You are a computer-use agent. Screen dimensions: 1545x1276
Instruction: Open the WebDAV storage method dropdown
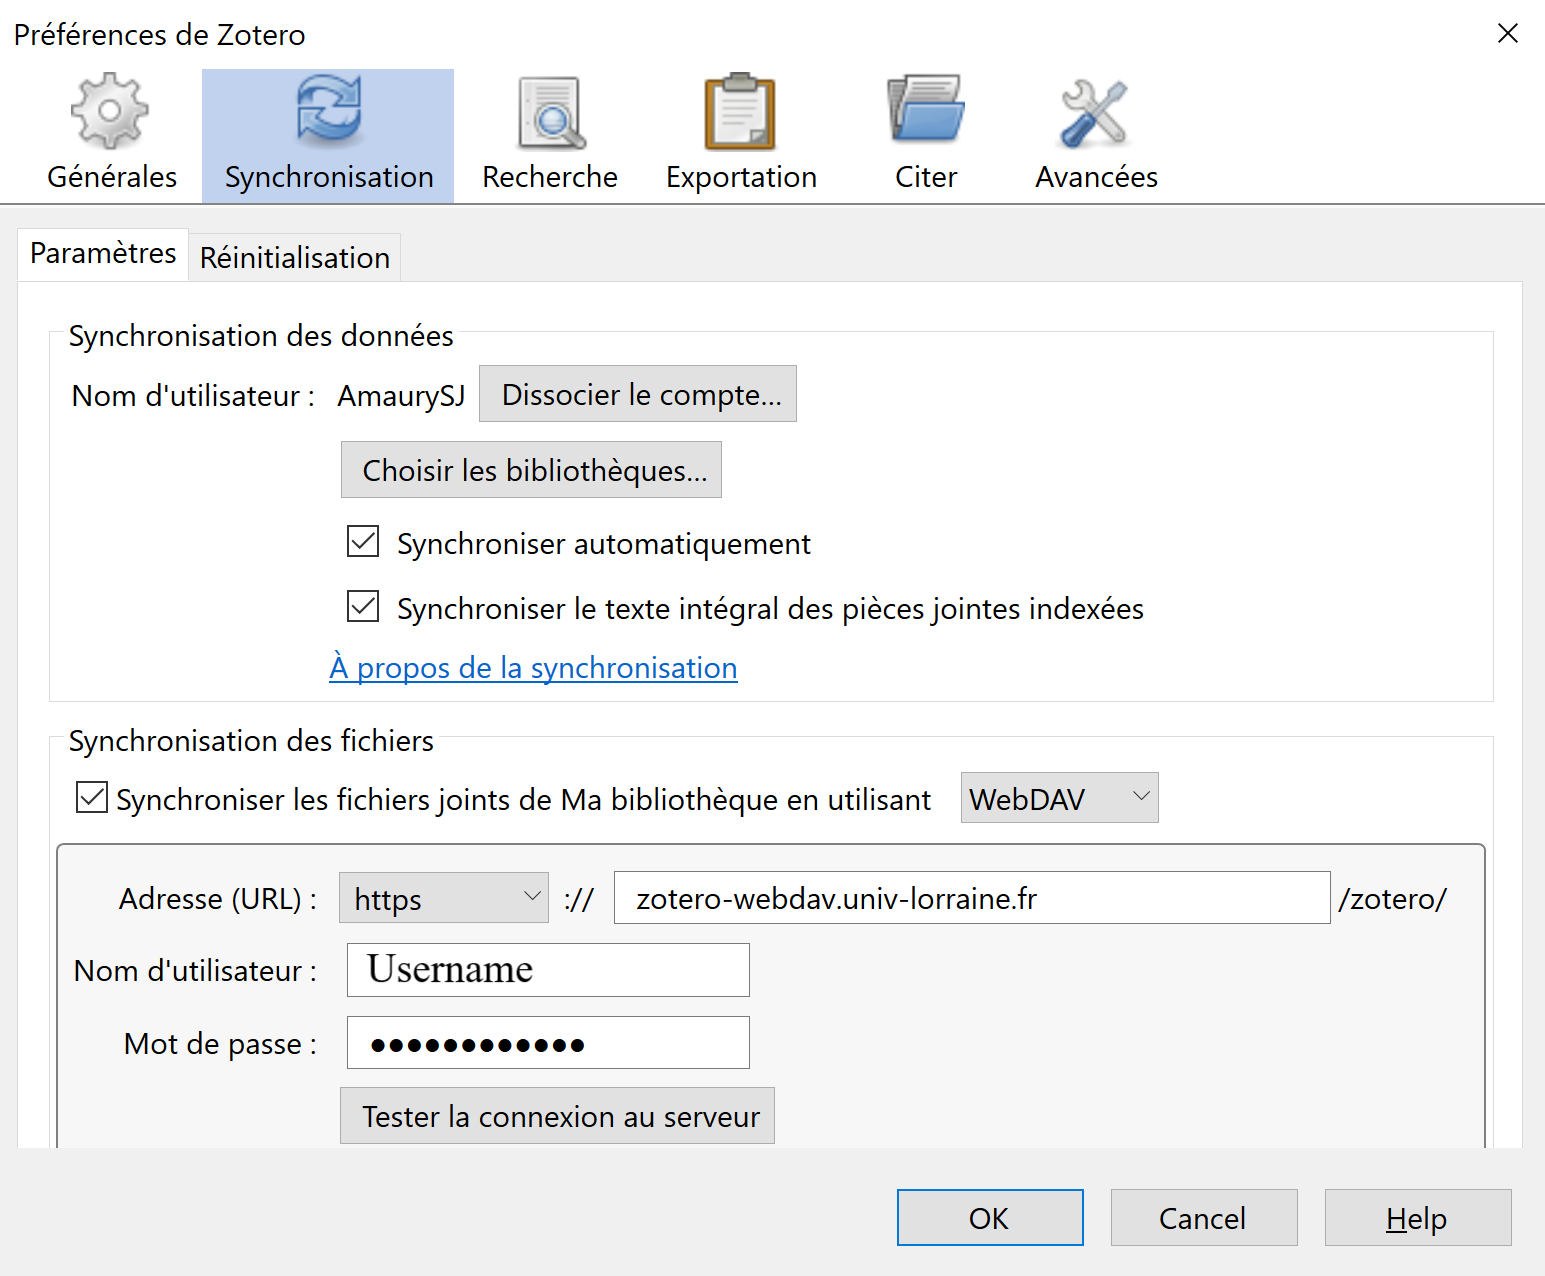(1059, 798)
